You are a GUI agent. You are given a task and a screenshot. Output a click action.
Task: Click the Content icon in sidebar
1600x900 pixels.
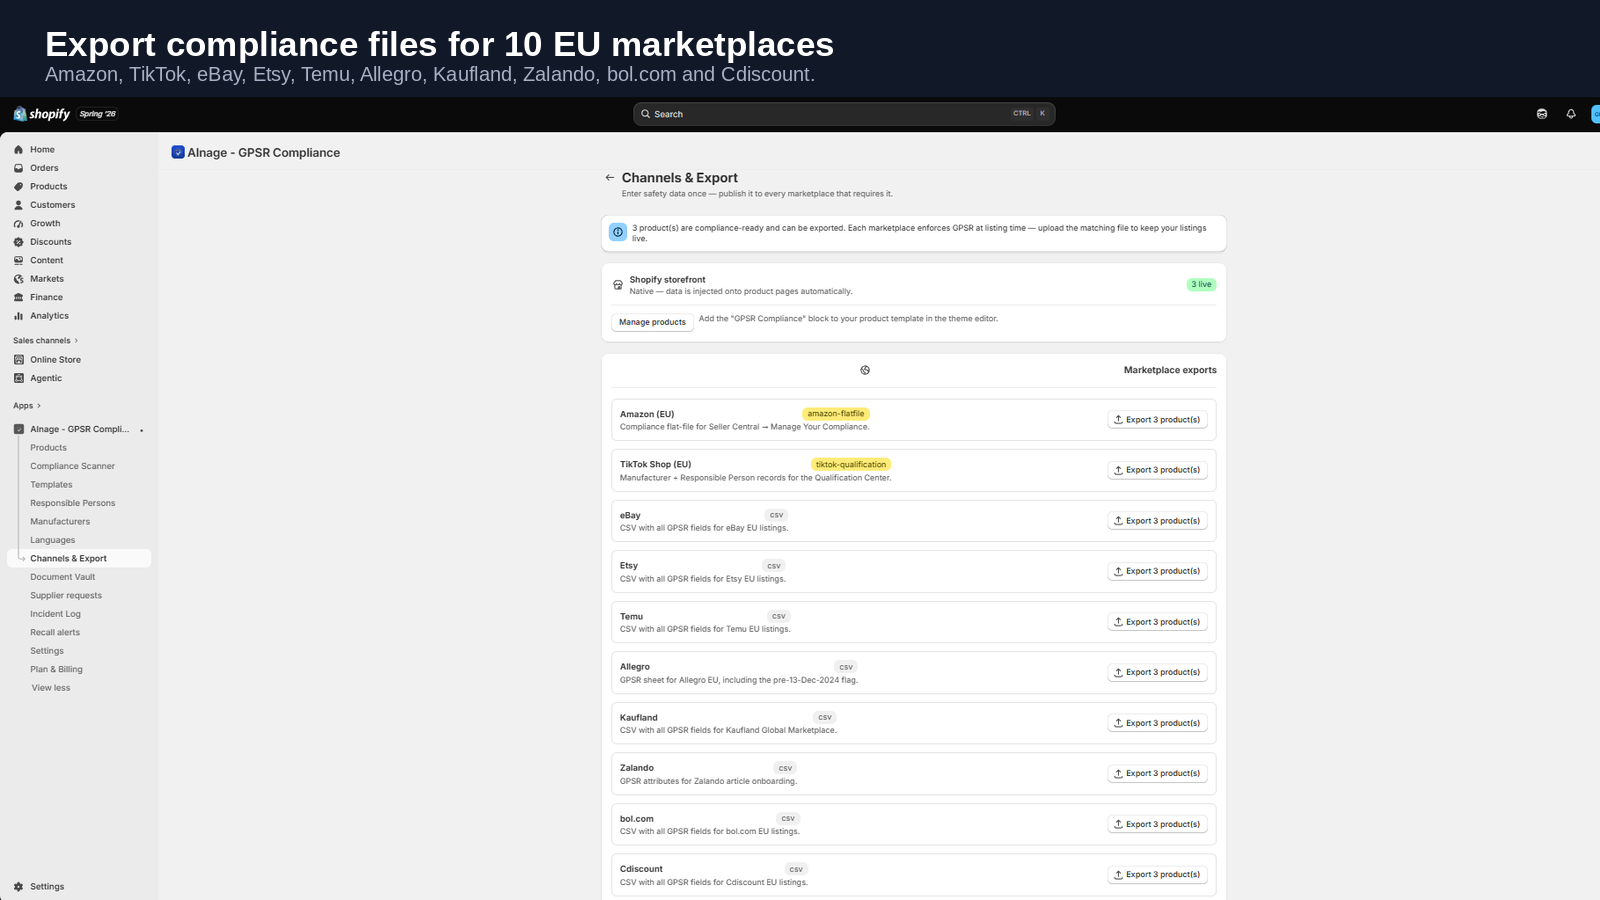click(x=18, y=261)
